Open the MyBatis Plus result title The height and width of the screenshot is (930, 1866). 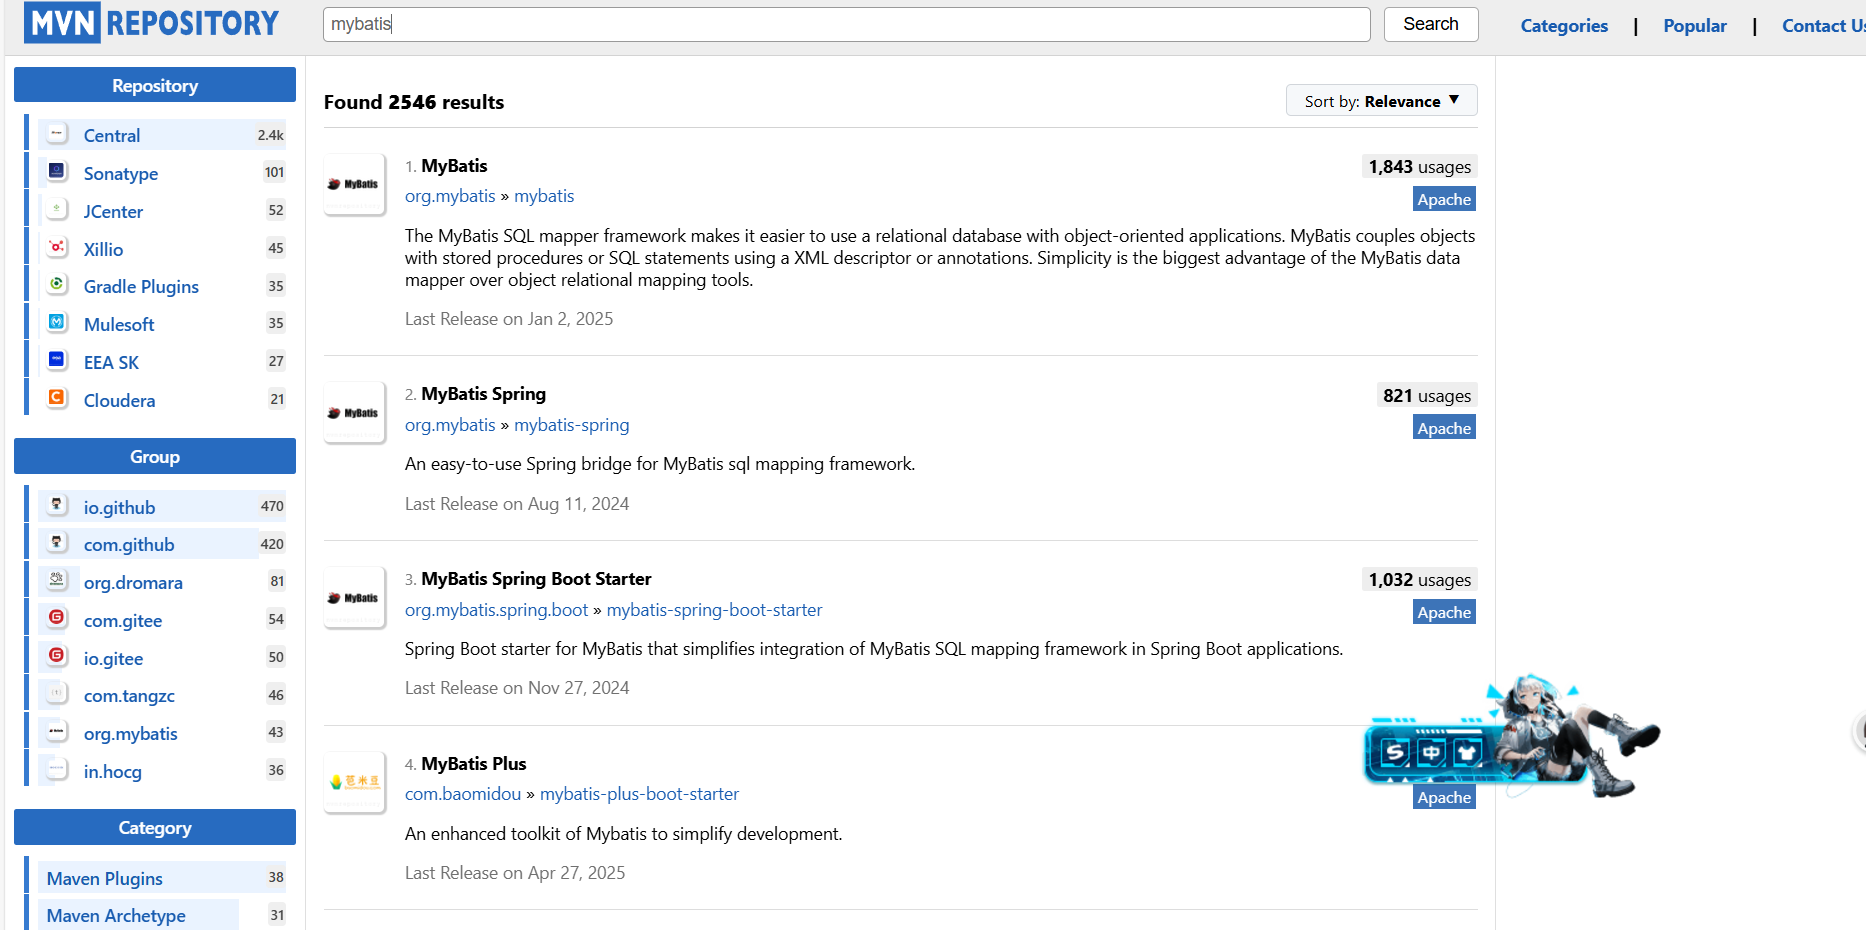[473, 763]
